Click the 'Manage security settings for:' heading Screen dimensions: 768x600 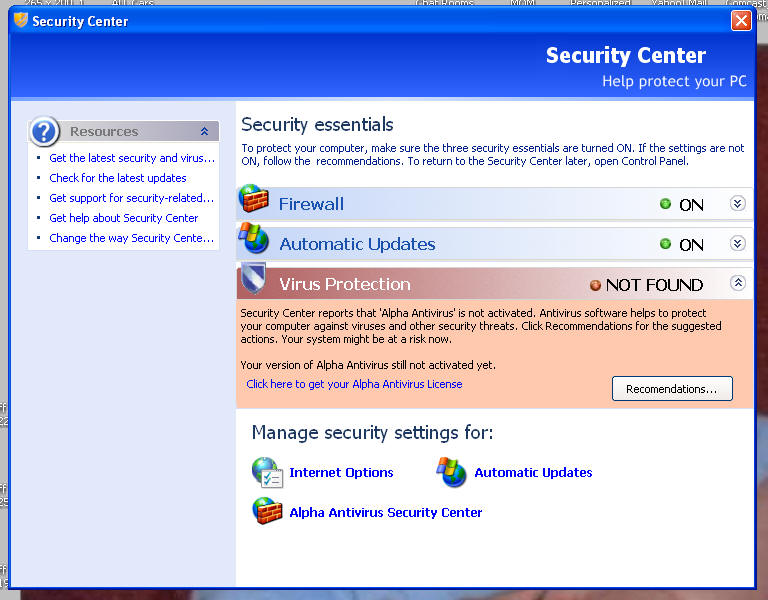[x=372, y=433]
